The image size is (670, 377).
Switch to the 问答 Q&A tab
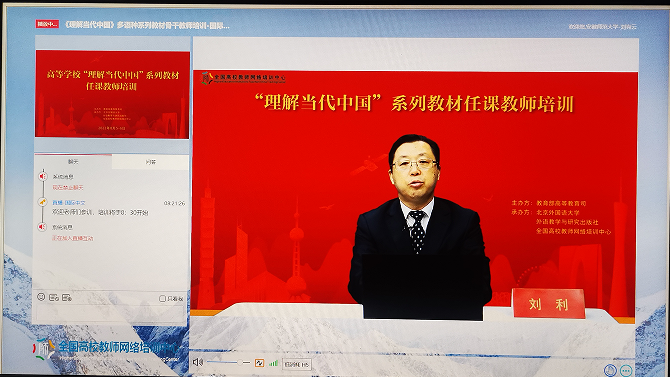[150, 162]
